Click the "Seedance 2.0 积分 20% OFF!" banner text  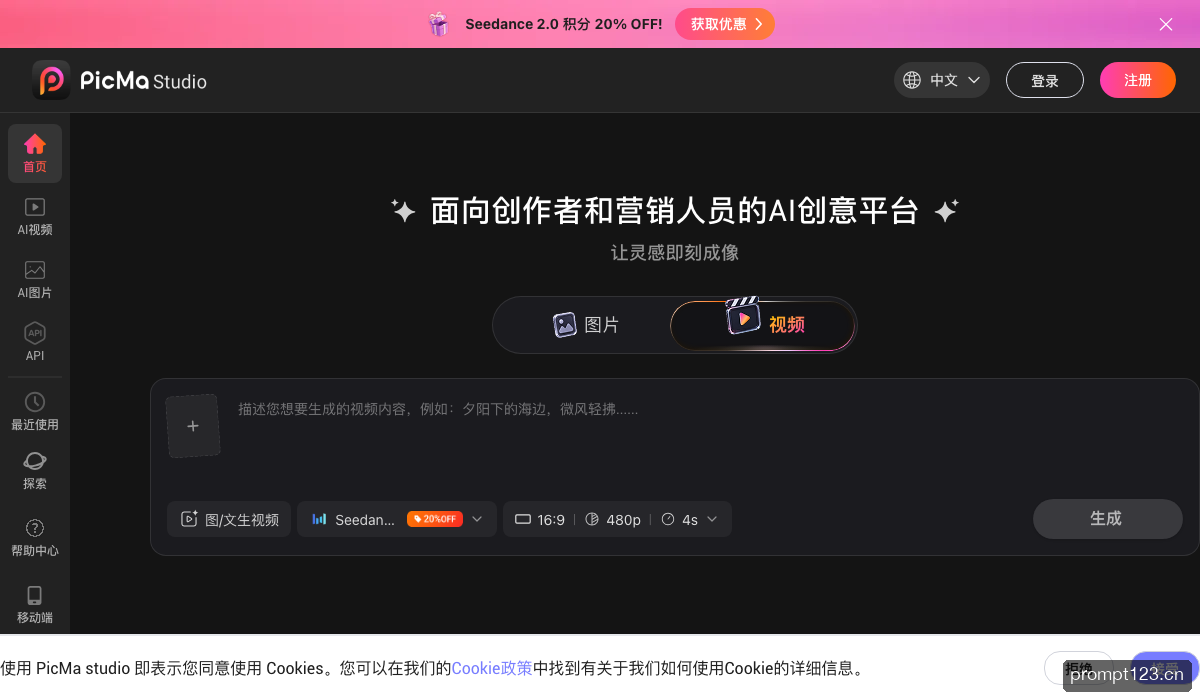click(x=564, y=24)
